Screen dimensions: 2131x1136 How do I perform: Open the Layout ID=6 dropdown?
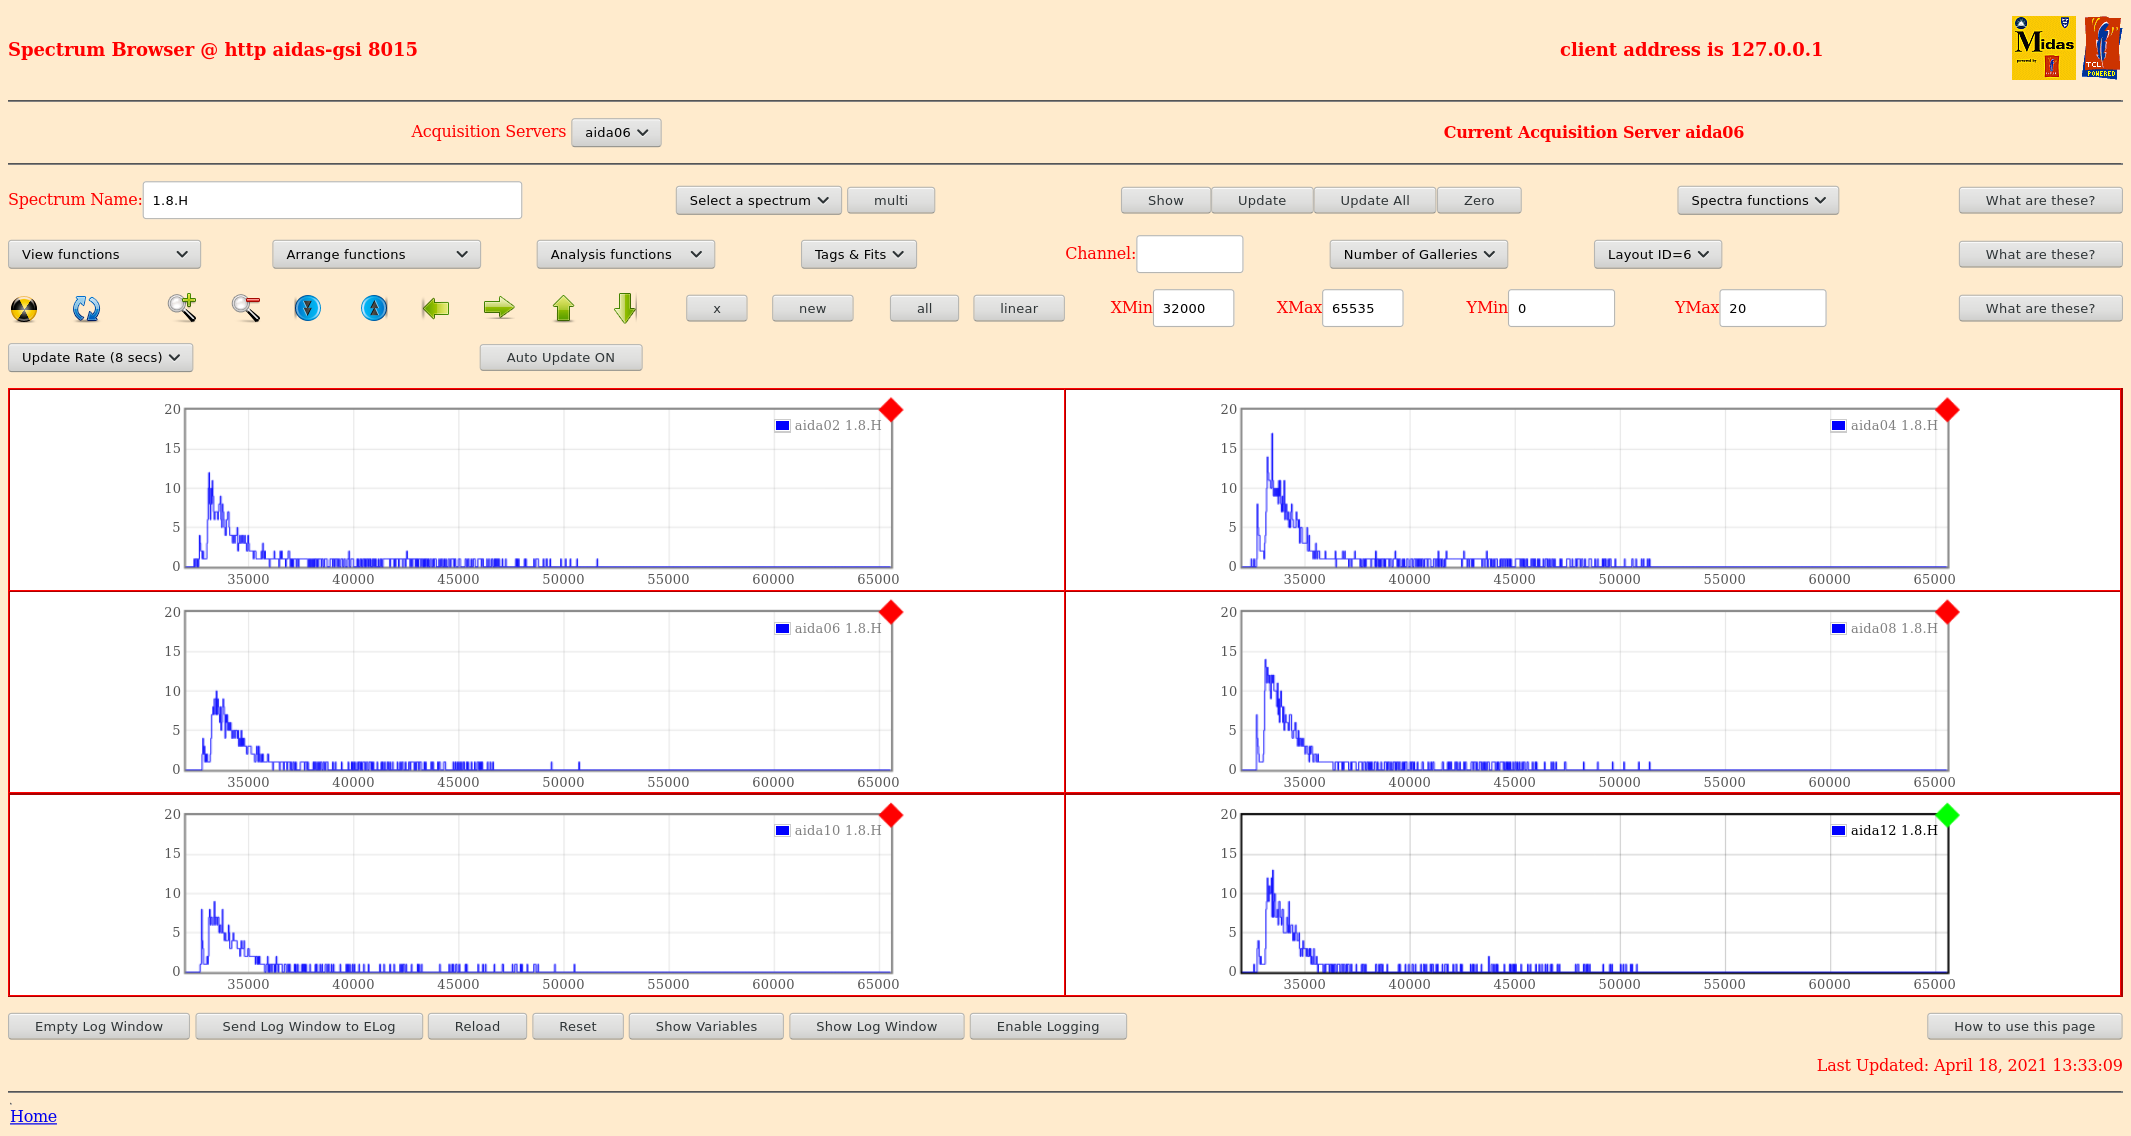[x=1657, y=254]
